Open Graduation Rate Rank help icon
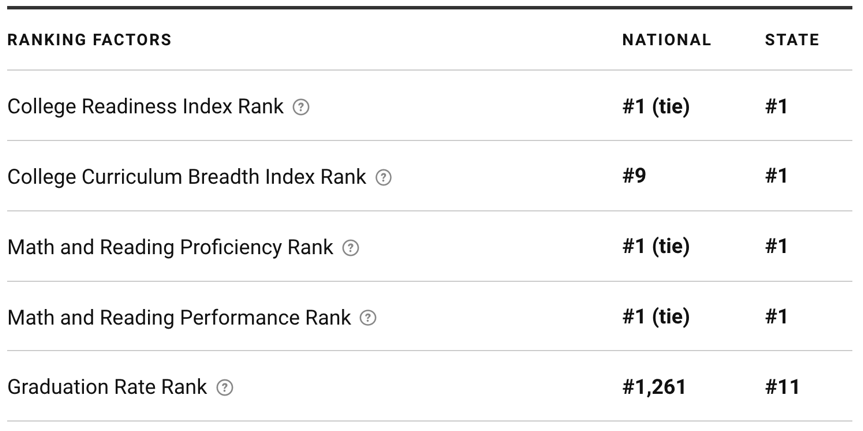The image size is (863, 431). tap(225, 388)
